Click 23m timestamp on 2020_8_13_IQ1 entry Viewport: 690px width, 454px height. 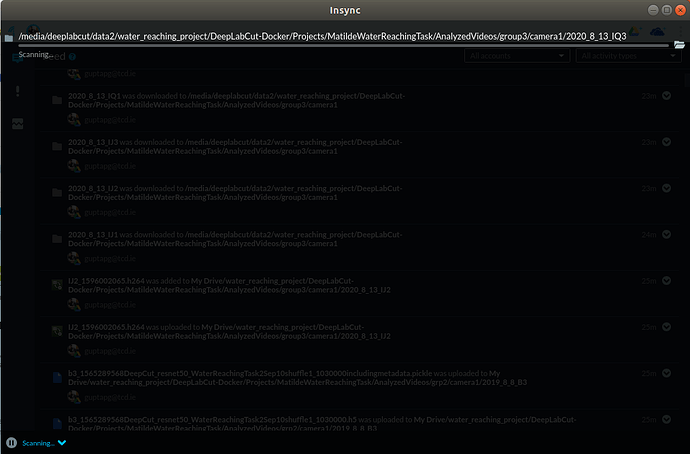[649, 96]
